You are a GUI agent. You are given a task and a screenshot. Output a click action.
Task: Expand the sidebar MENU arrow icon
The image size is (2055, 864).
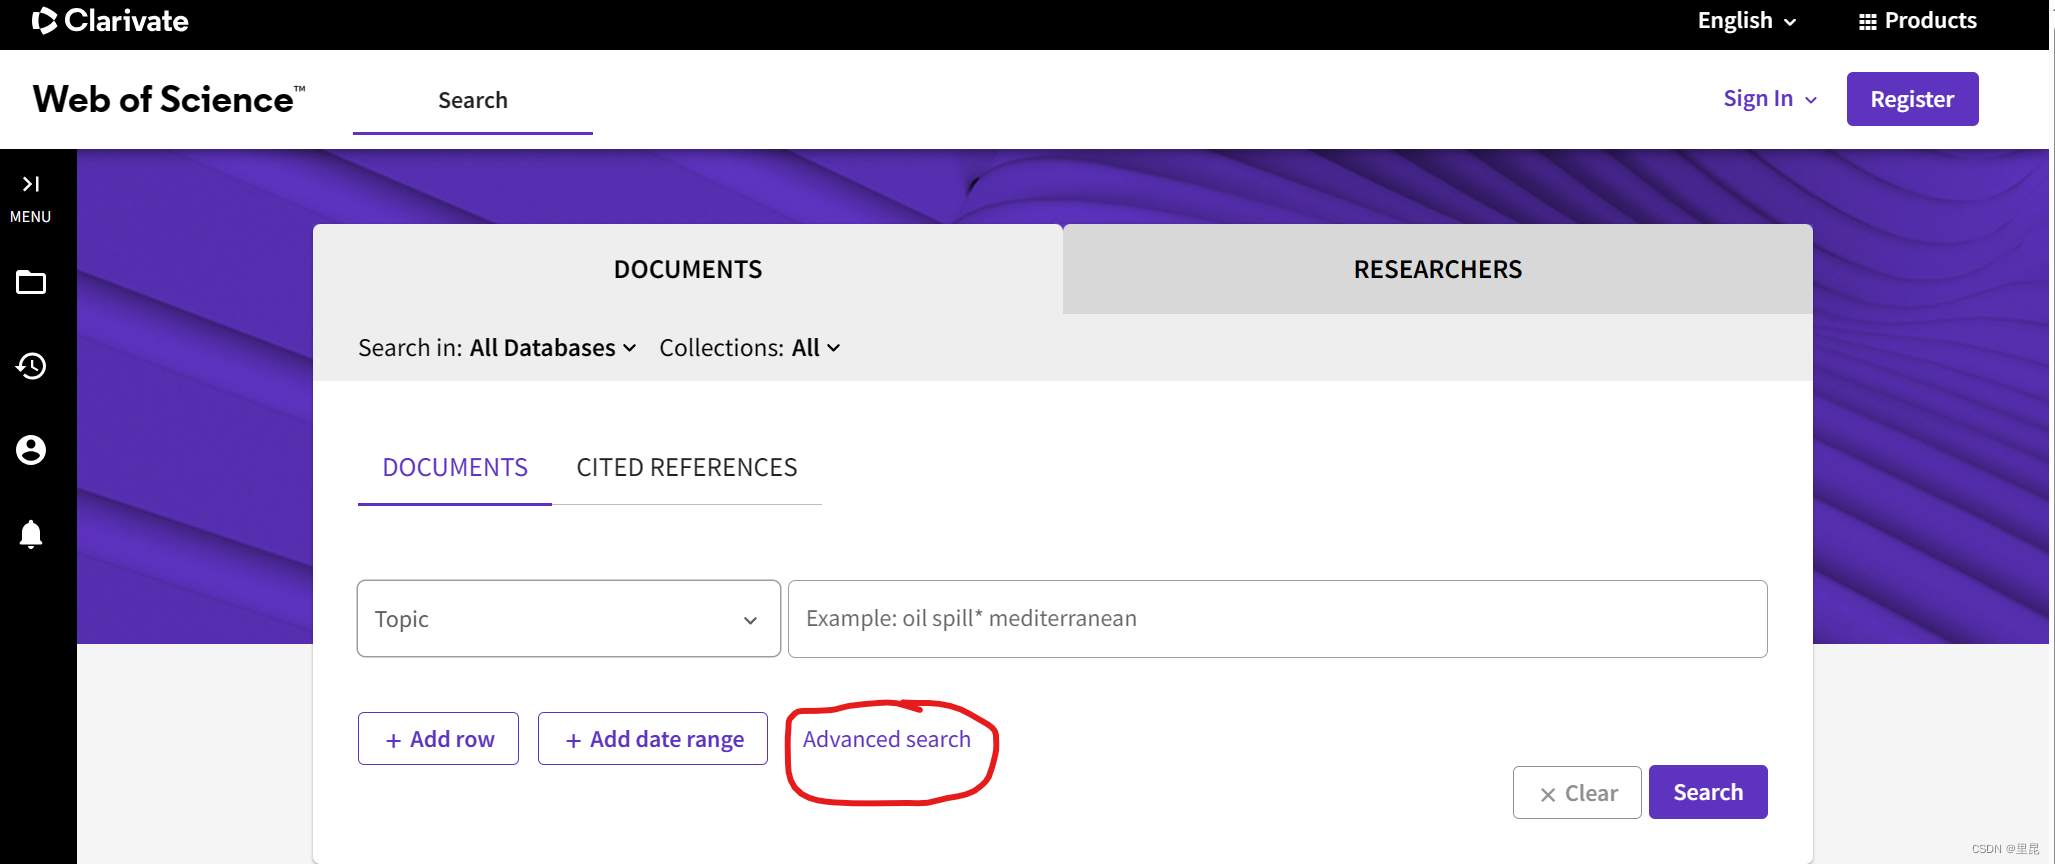tap(31, 184)
